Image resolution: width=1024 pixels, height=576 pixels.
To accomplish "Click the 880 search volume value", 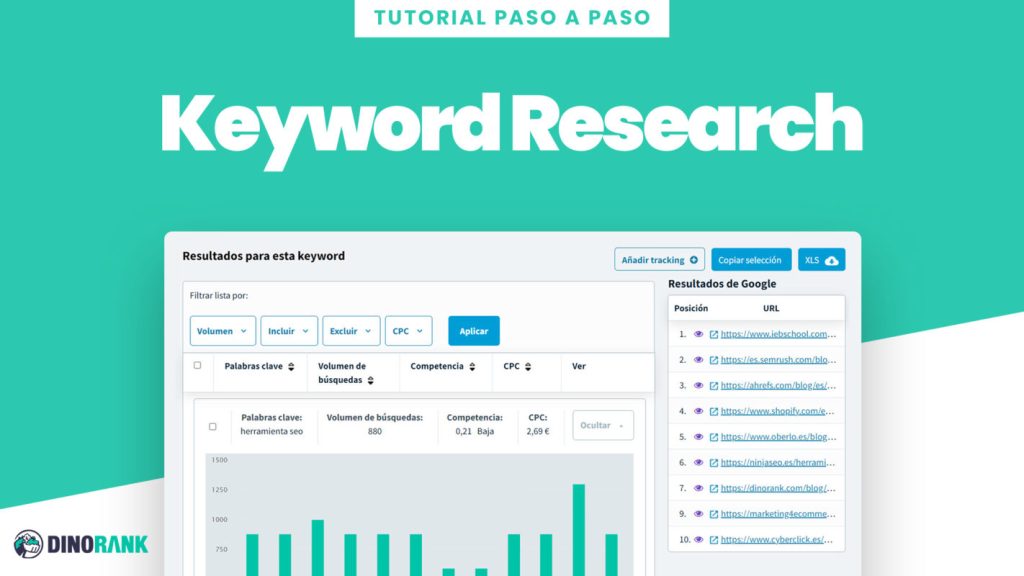I will [374, 432].
